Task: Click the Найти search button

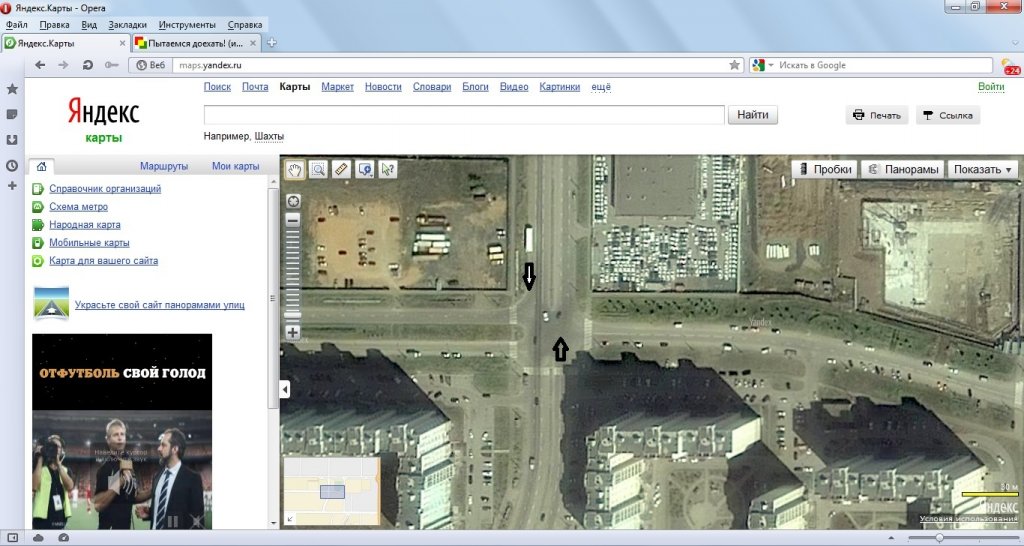Action: (752, 114)
